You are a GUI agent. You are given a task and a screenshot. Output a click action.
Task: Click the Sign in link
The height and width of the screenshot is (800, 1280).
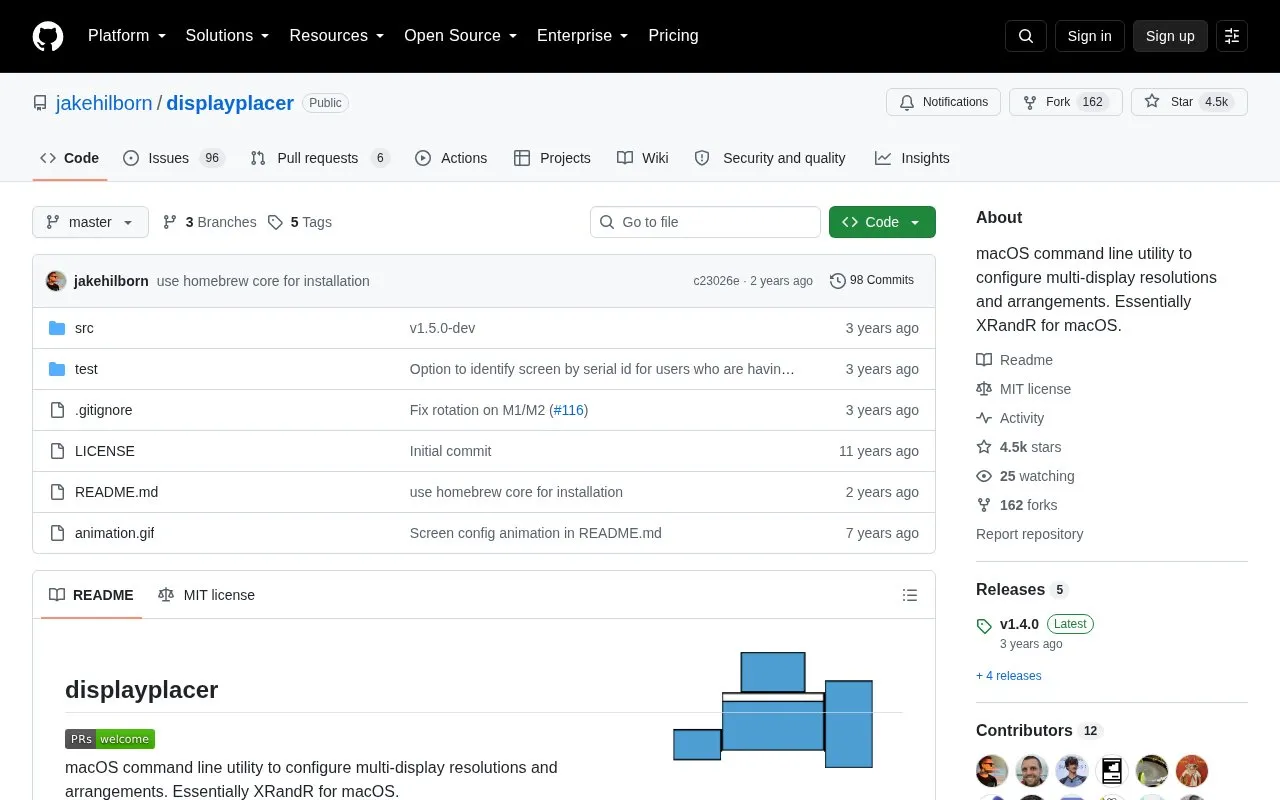point(1090,36)
